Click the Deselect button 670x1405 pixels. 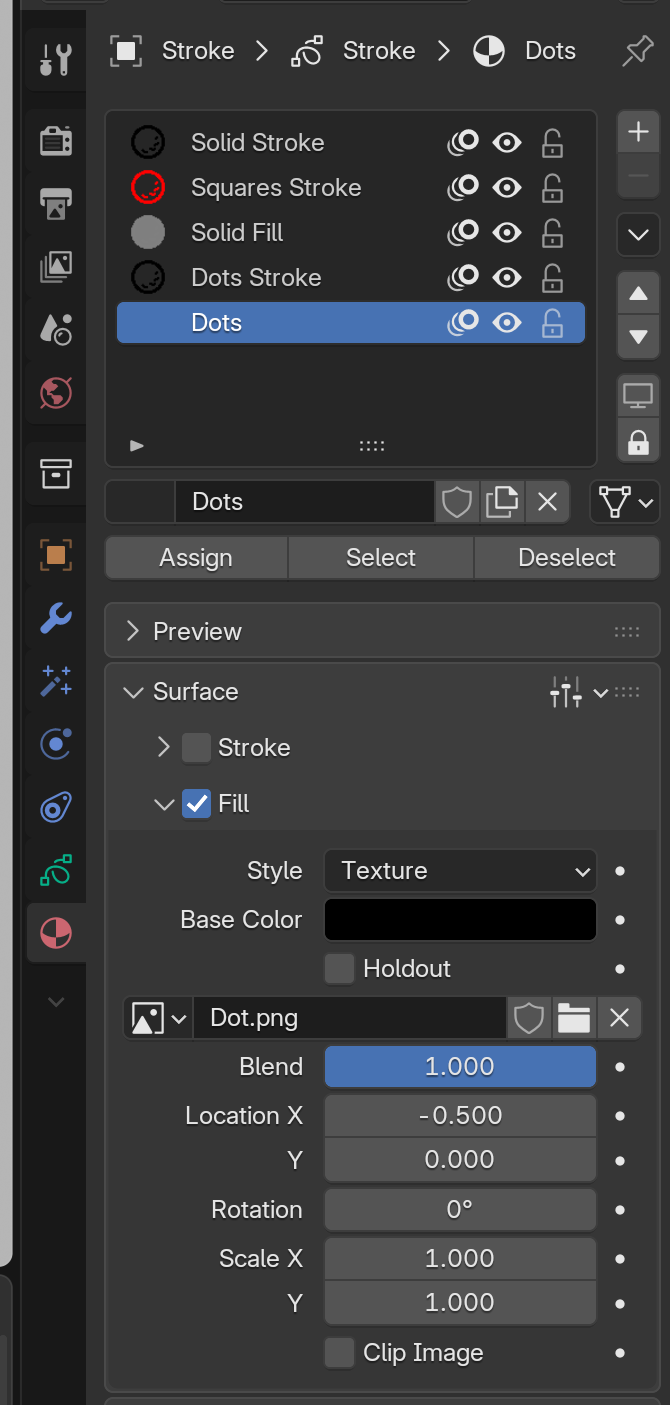(x=567, y=558)
